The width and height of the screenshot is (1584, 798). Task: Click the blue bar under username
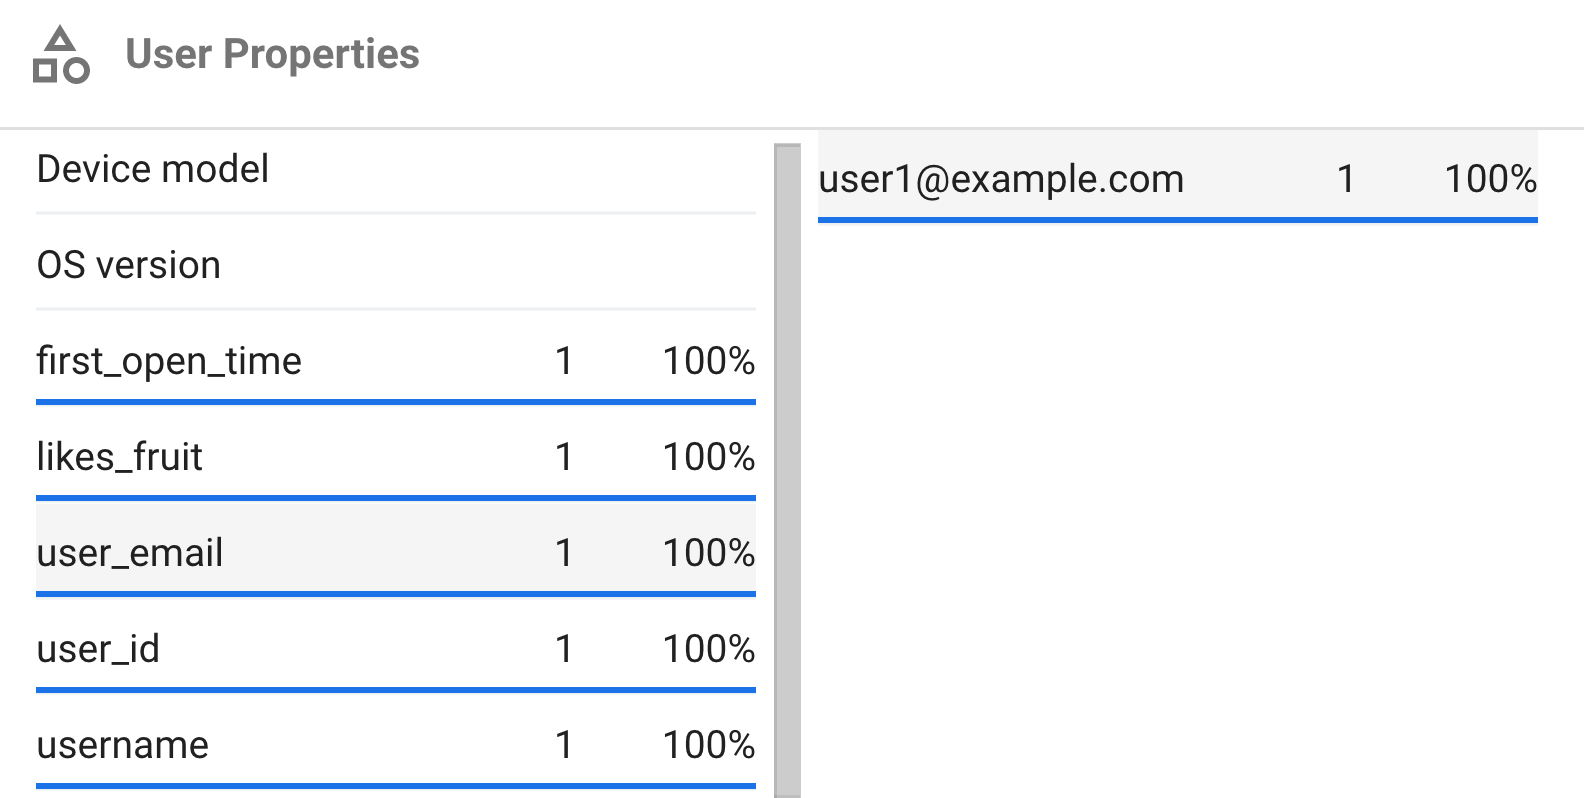396,786
